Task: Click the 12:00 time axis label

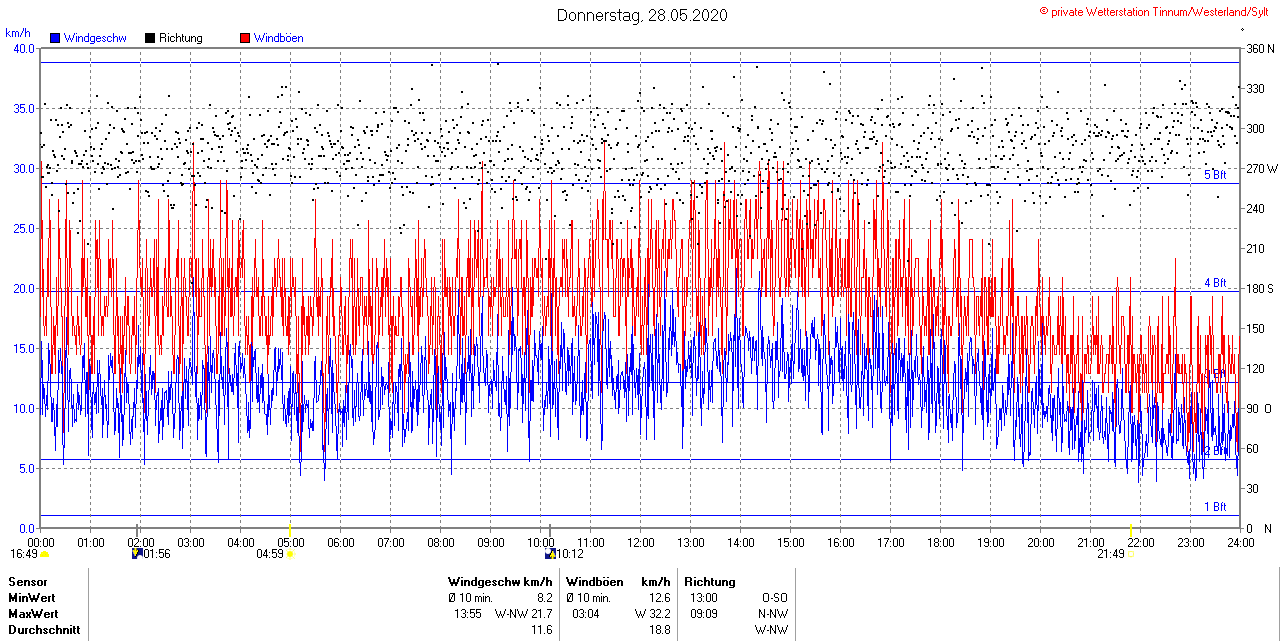Action: (641, 543)
